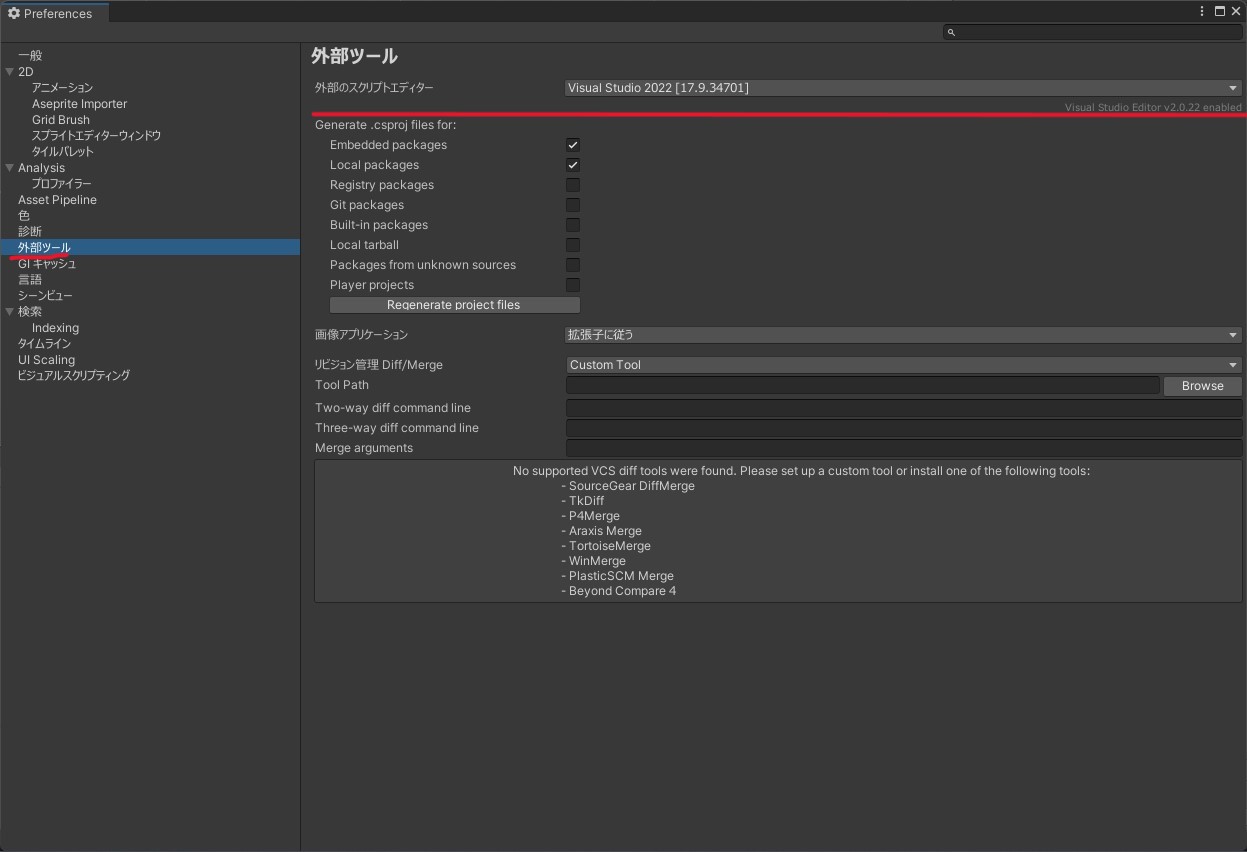Select the 外部ツール category
The image size is (1247, 852).
tap(44, 247)
